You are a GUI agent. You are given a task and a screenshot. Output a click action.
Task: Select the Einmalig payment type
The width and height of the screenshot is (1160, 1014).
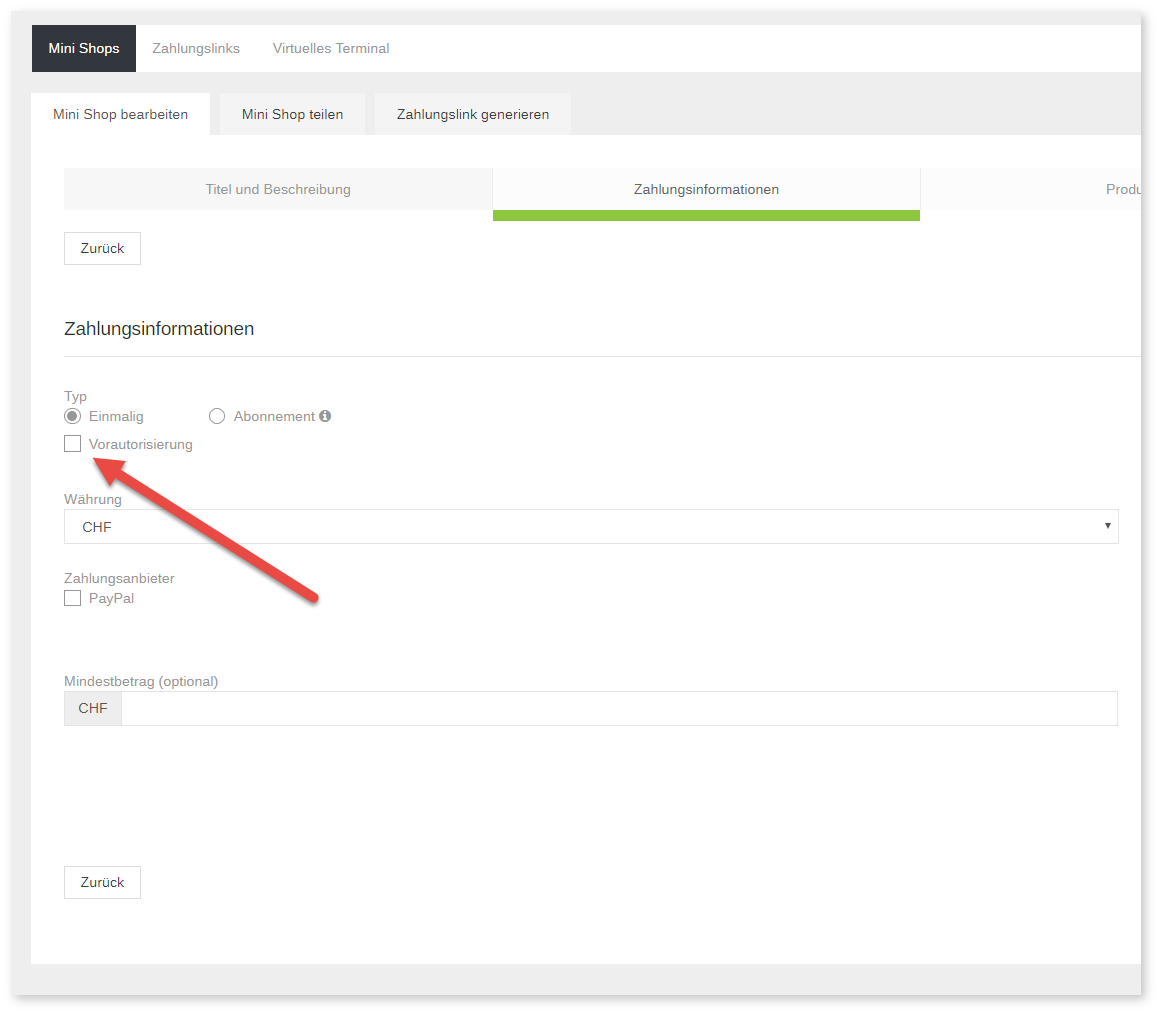[73, 416]
